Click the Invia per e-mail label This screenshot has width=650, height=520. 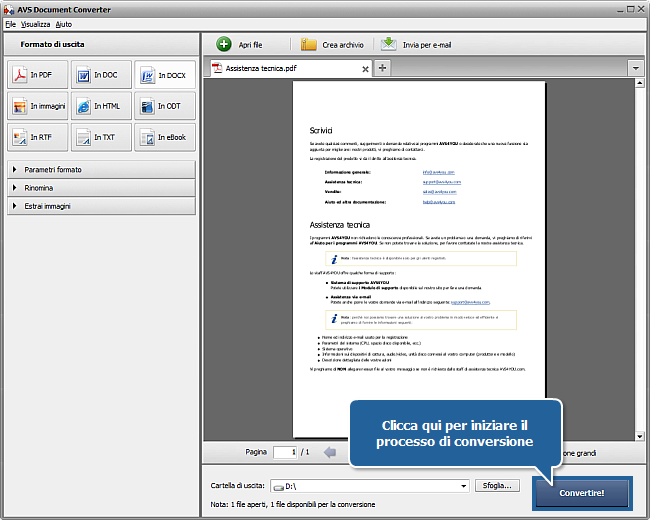(x=427, y=45)
